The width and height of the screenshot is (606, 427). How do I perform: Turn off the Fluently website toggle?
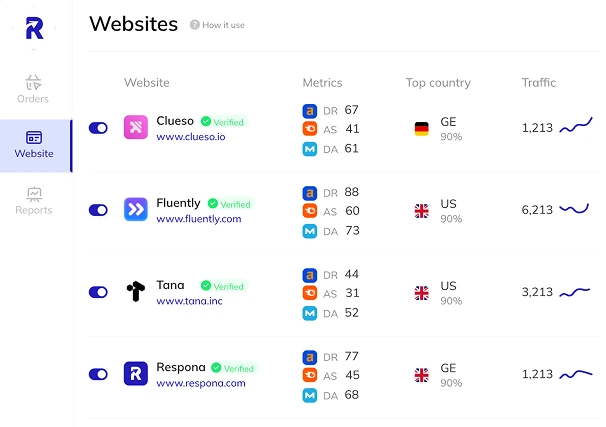[98, 210]
